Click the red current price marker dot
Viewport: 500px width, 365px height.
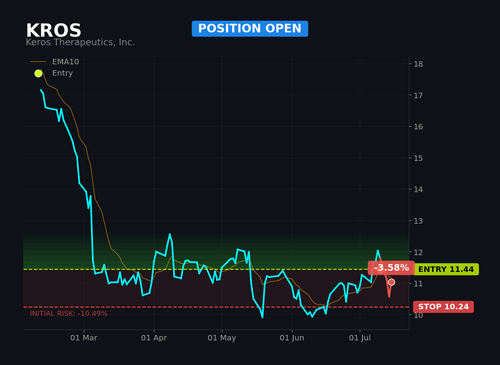pos(392,282)
